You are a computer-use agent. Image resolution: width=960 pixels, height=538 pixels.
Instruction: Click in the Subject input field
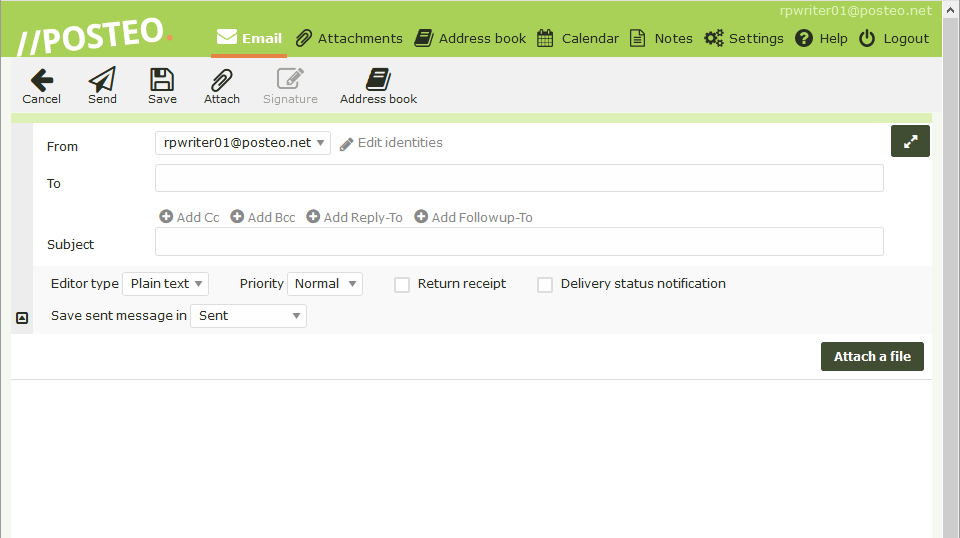coord(519,242)
